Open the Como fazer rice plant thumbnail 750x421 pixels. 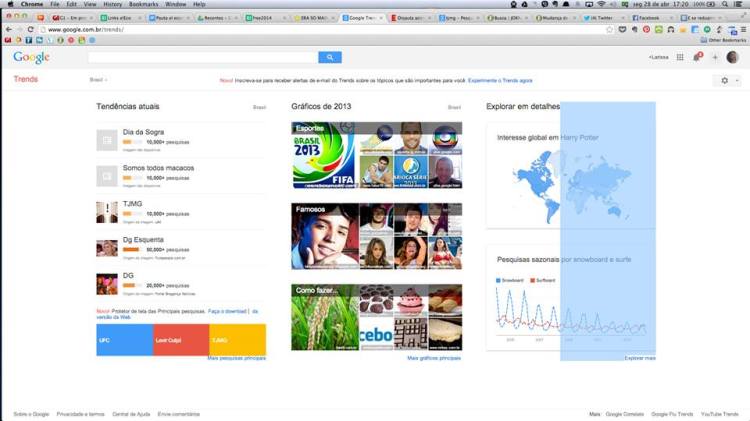[325, 317]
